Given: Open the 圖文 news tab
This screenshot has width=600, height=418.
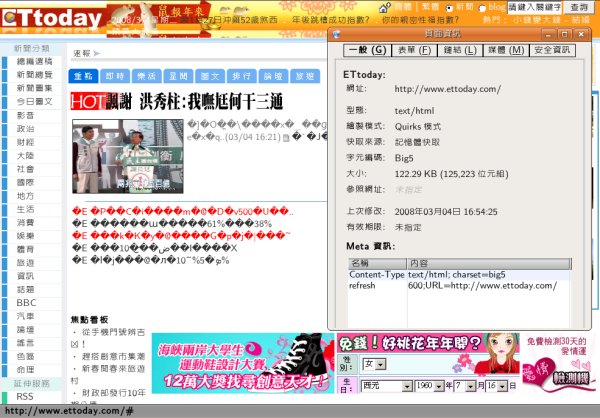Looking at the screenshot, I should point(210,76).
